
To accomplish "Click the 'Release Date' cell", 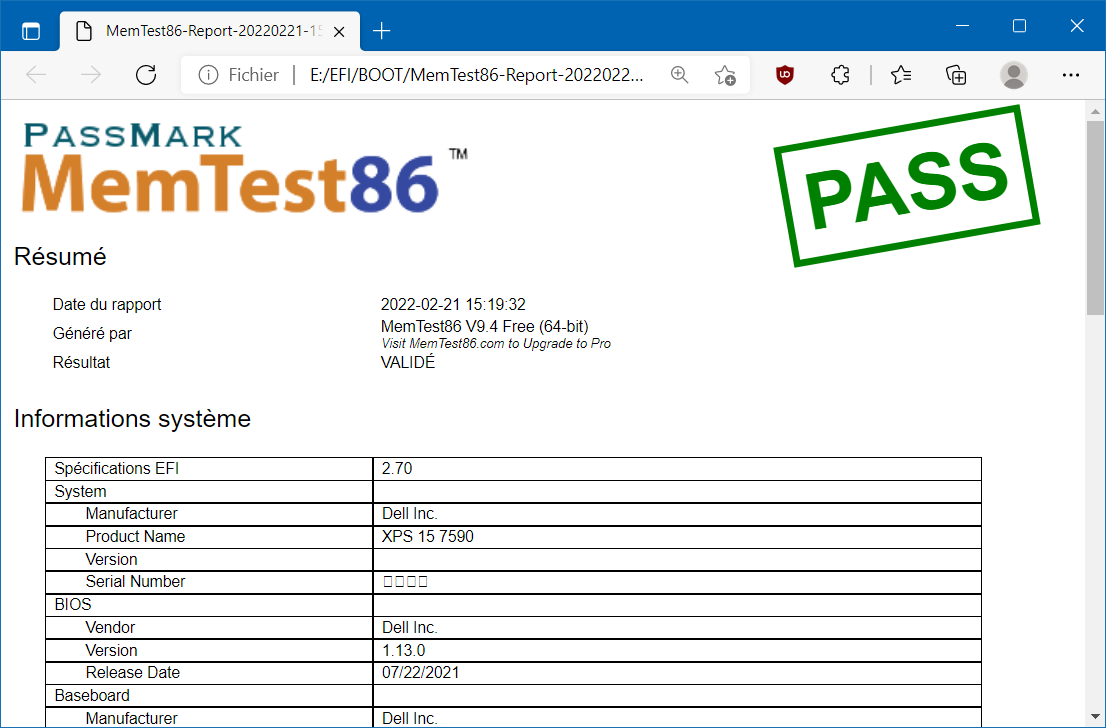I will [209, 672].
